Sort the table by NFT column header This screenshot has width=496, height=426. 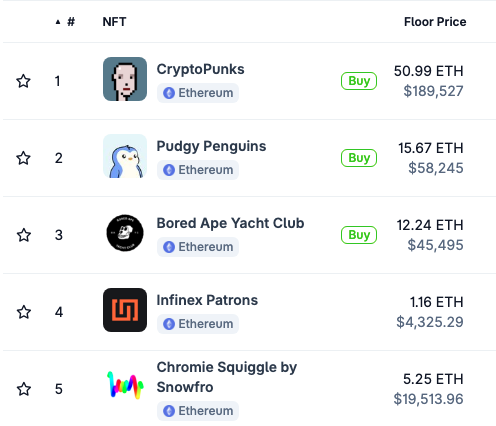click(x=114, y=22)
